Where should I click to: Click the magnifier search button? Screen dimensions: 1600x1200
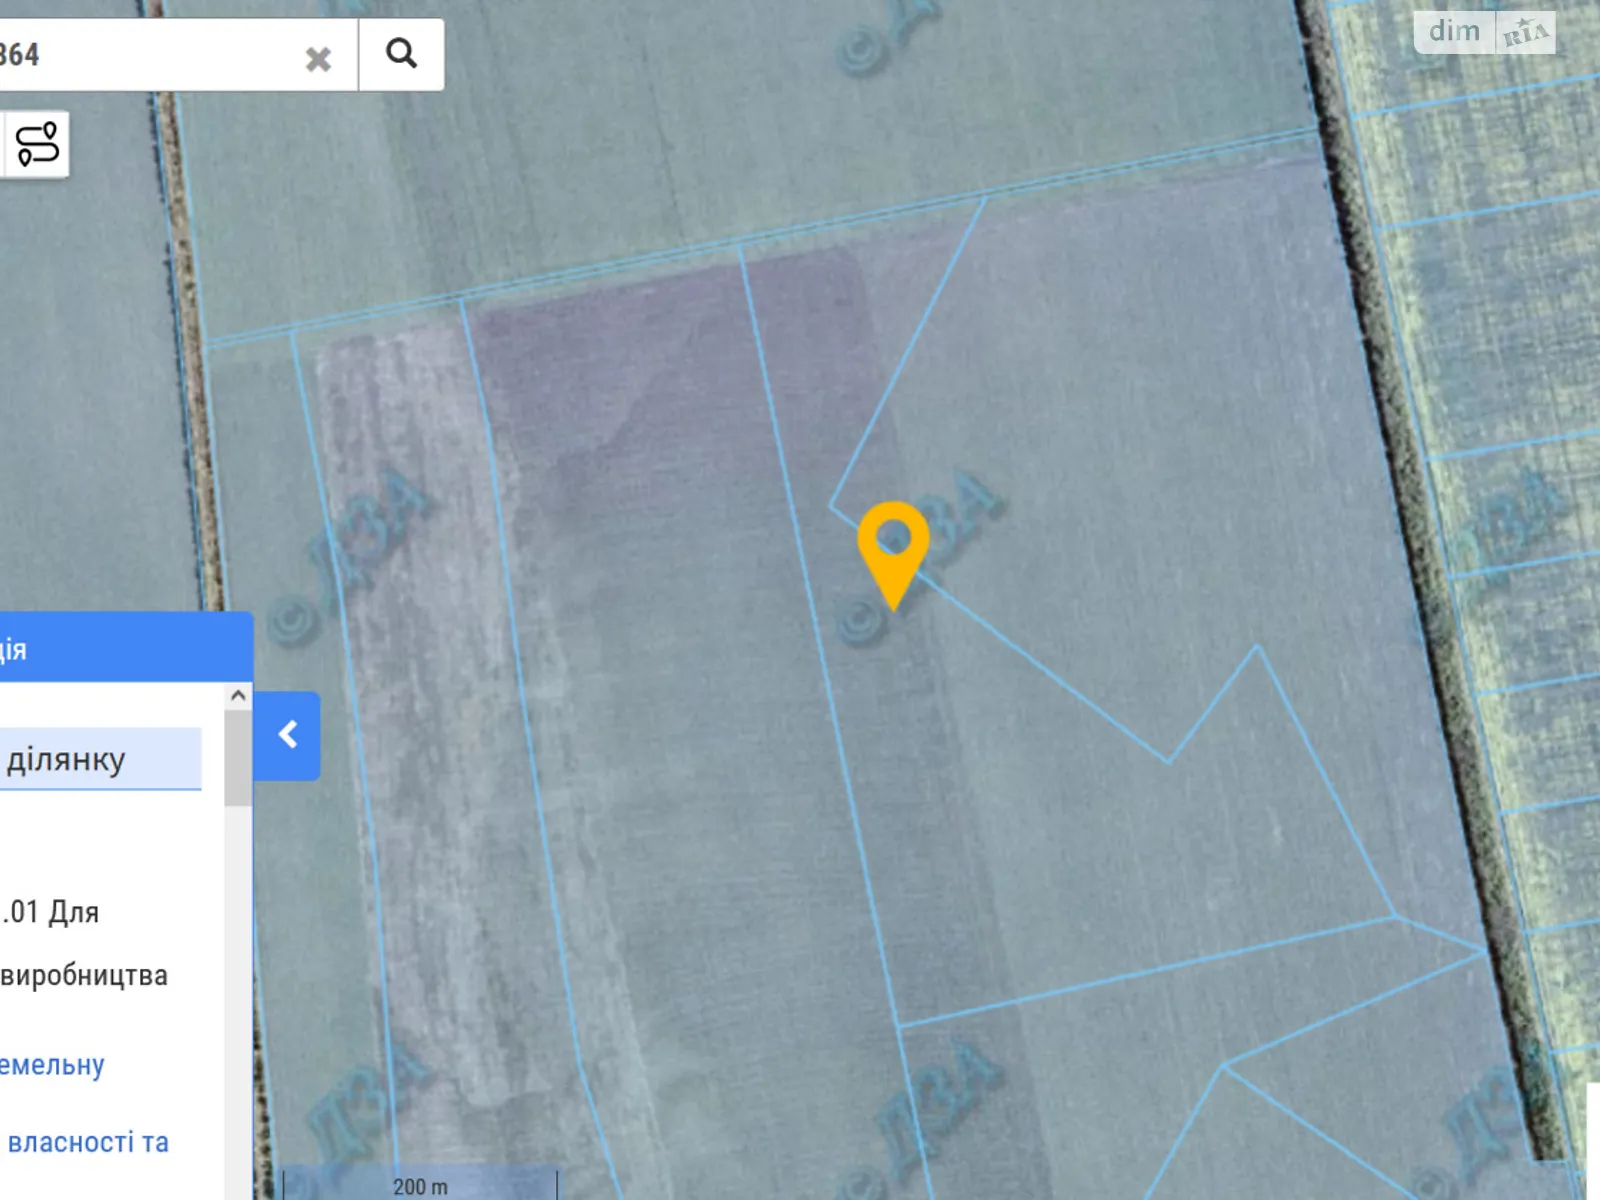point(401,54)
